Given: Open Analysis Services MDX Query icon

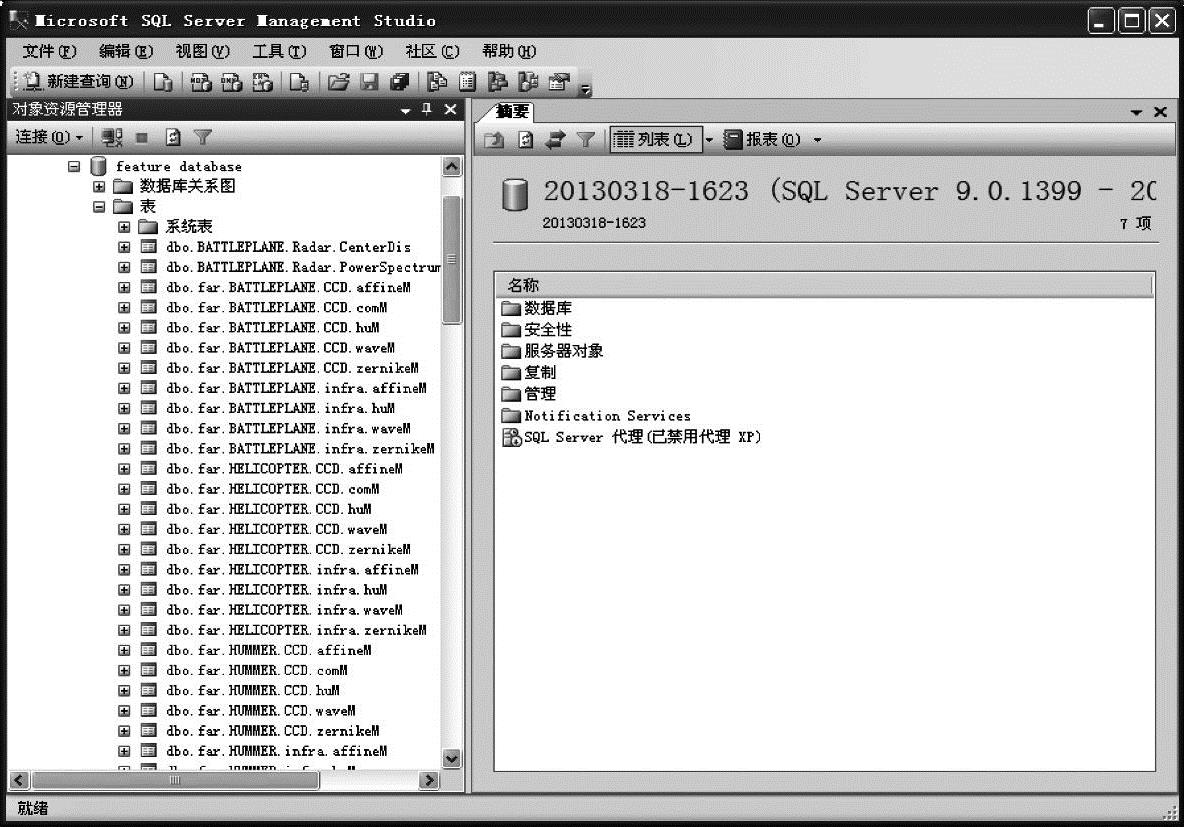Looking at the screenshot, I should click(x=200, y=82).
